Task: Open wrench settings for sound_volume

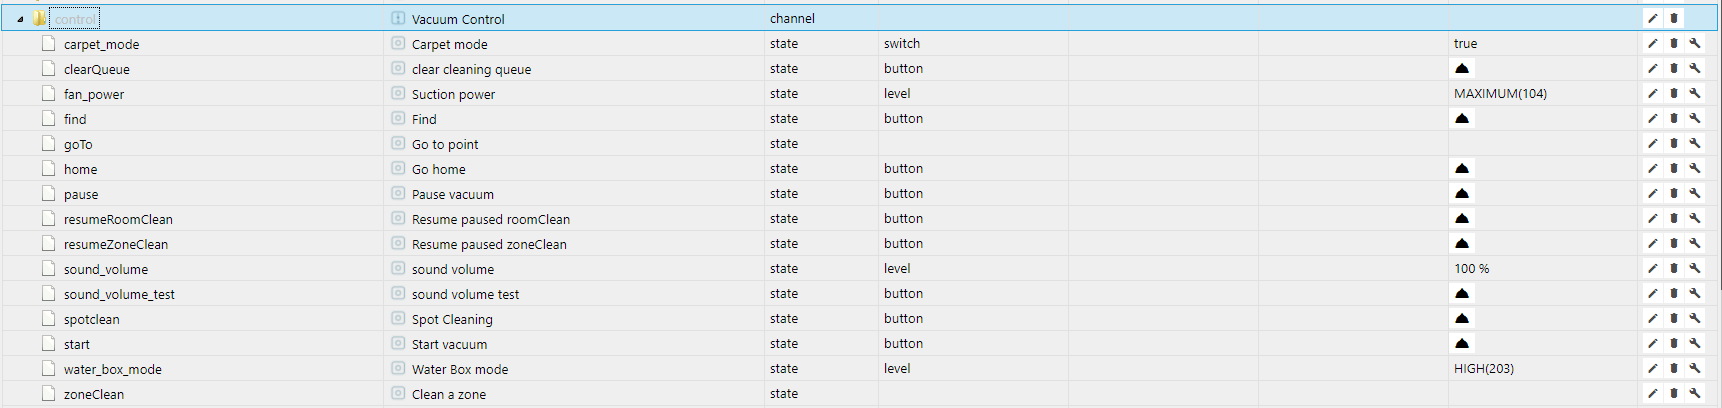Action: pyautogui.click(x=1695, y=268)
